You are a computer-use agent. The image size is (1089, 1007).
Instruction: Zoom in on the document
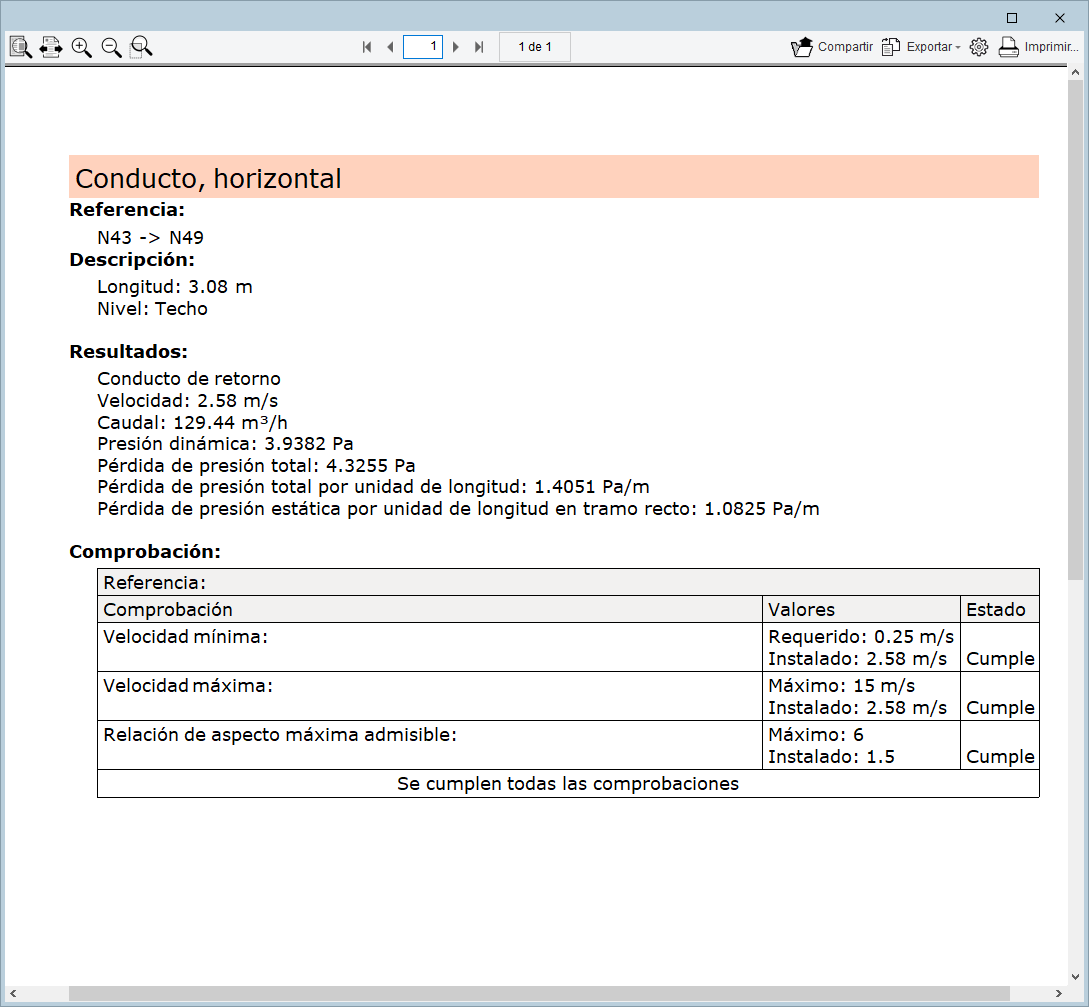(x=81, y=47)
